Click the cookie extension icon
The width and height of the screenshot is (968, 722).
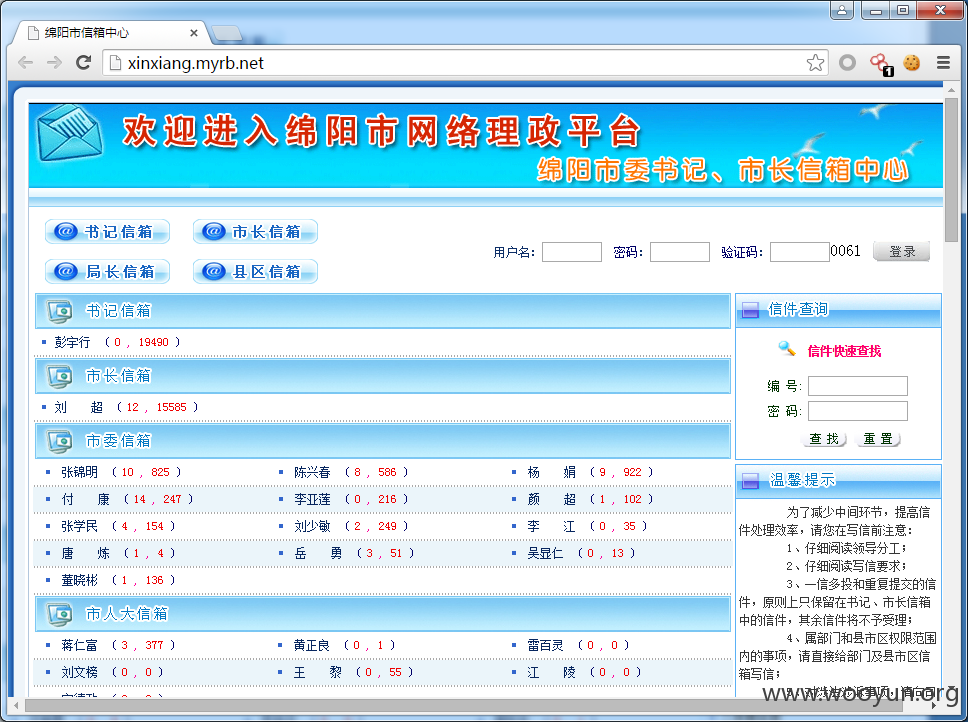coord(912,62)
